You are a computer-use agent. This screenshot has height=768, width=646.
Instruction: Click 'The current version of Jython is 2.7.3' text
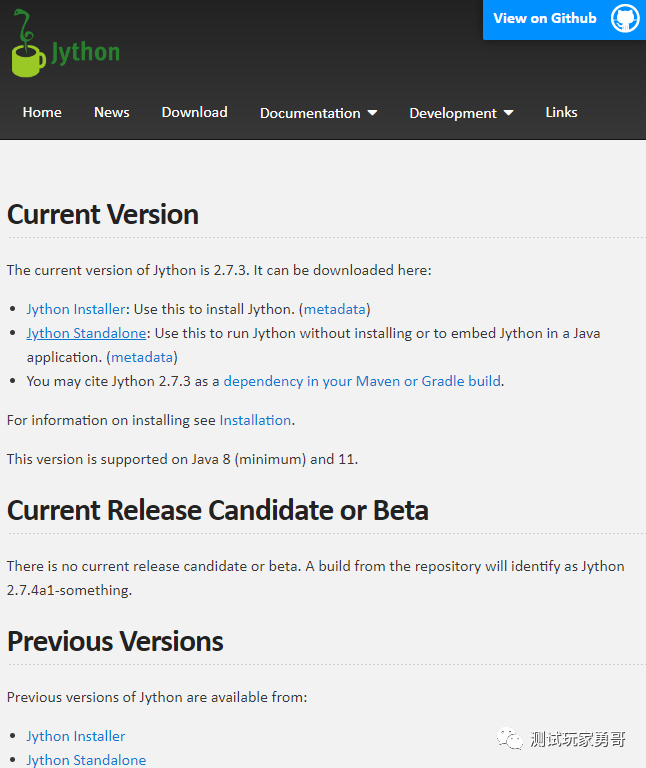point(128,270)
